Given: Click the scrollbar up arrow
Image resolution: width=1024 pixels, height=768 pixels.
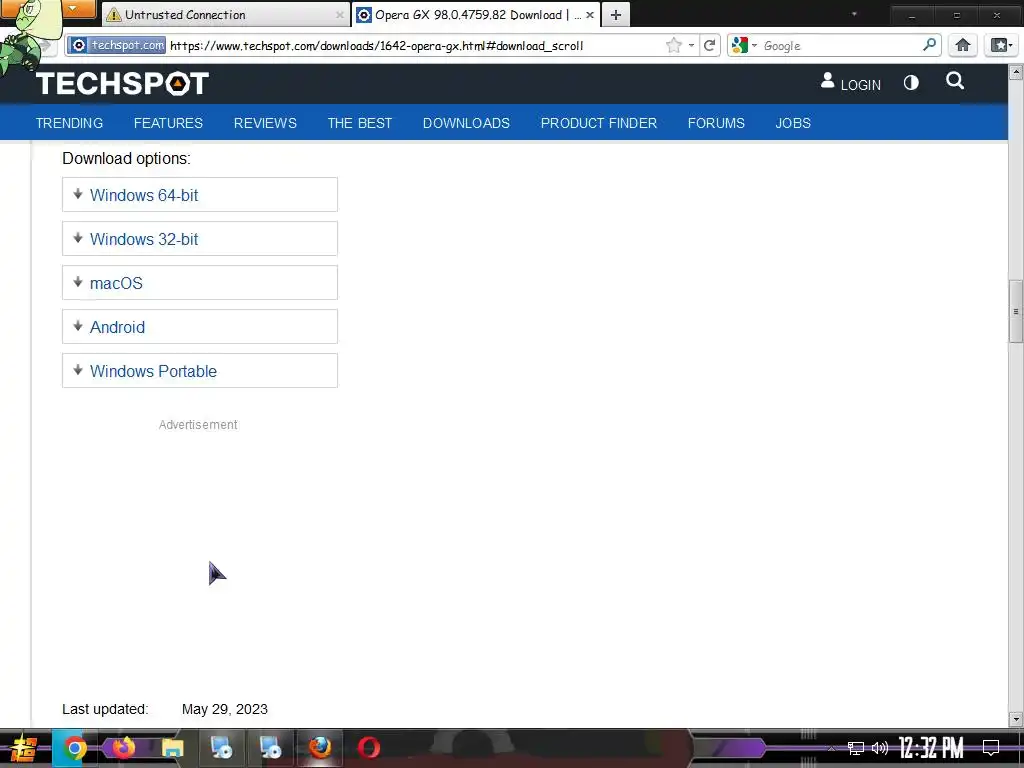Looking at the screenshot, I should pos(1016,72).
